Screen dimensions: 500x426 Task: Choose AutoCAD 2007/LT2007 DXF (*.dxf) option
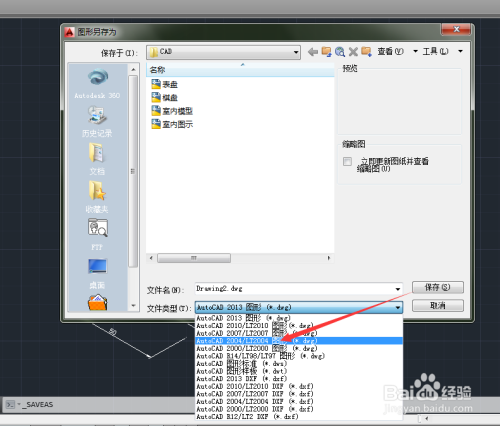[x=299, y=394]
